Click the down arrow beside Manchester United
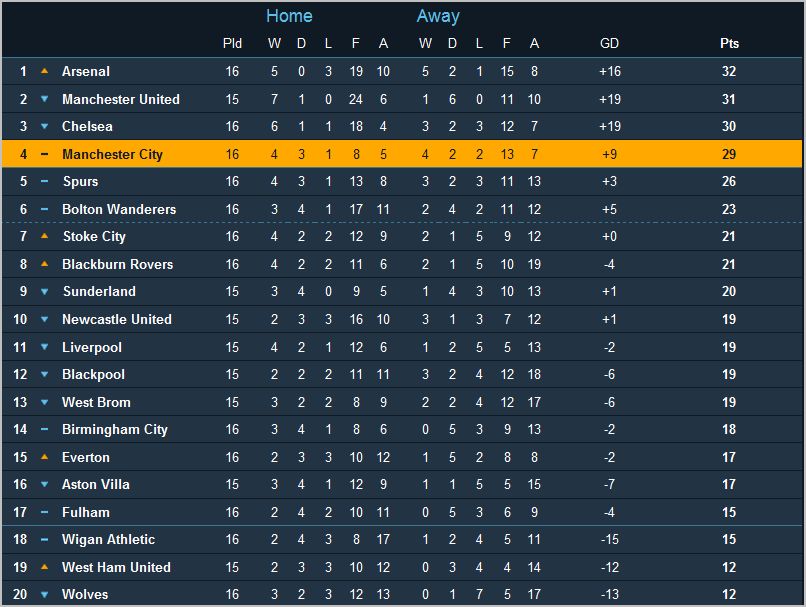 (44, 99)
